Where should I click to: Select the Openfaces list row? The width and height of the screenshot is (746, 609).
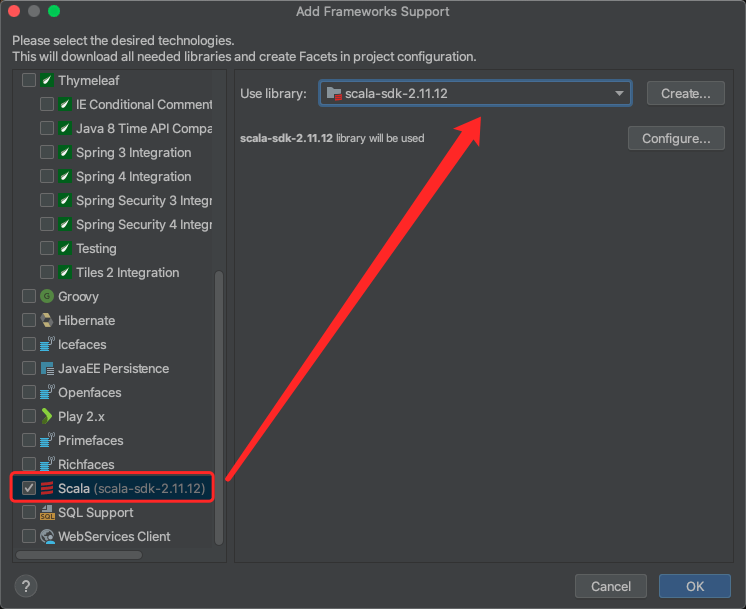113,392
